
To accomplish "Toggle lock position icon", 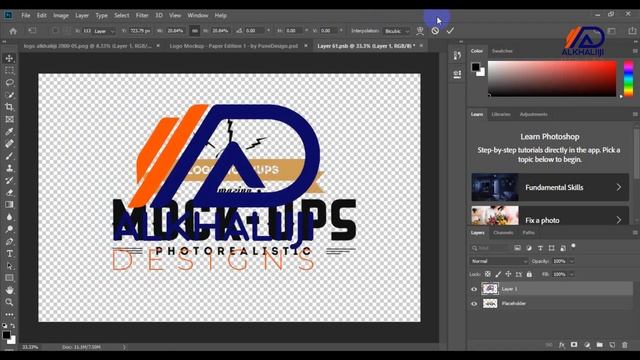I will (508, 274).
